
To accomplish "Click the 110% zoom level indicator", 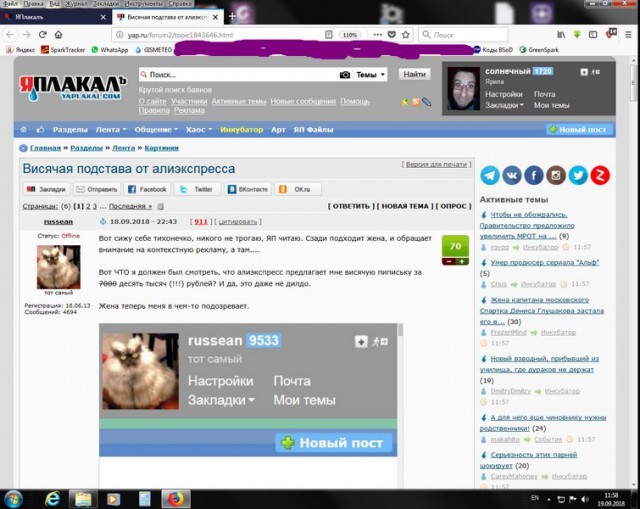I will (350, 35).
